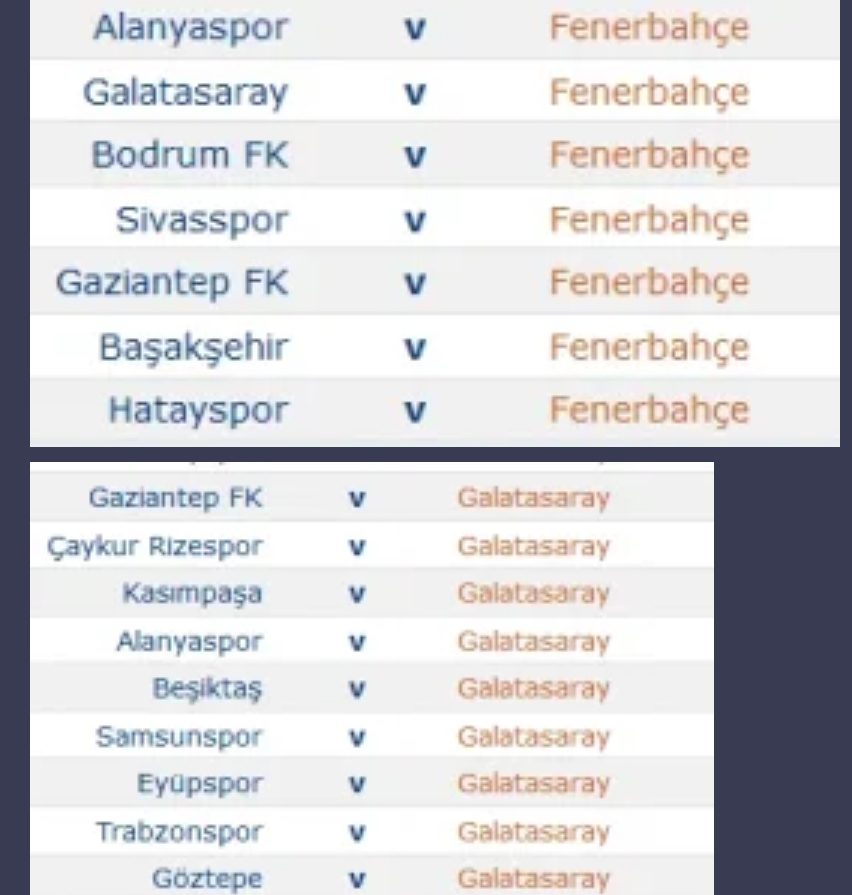Open Trabzonspor team link
The width and height of the screenshot is (852, 895).
pos(179,832)
